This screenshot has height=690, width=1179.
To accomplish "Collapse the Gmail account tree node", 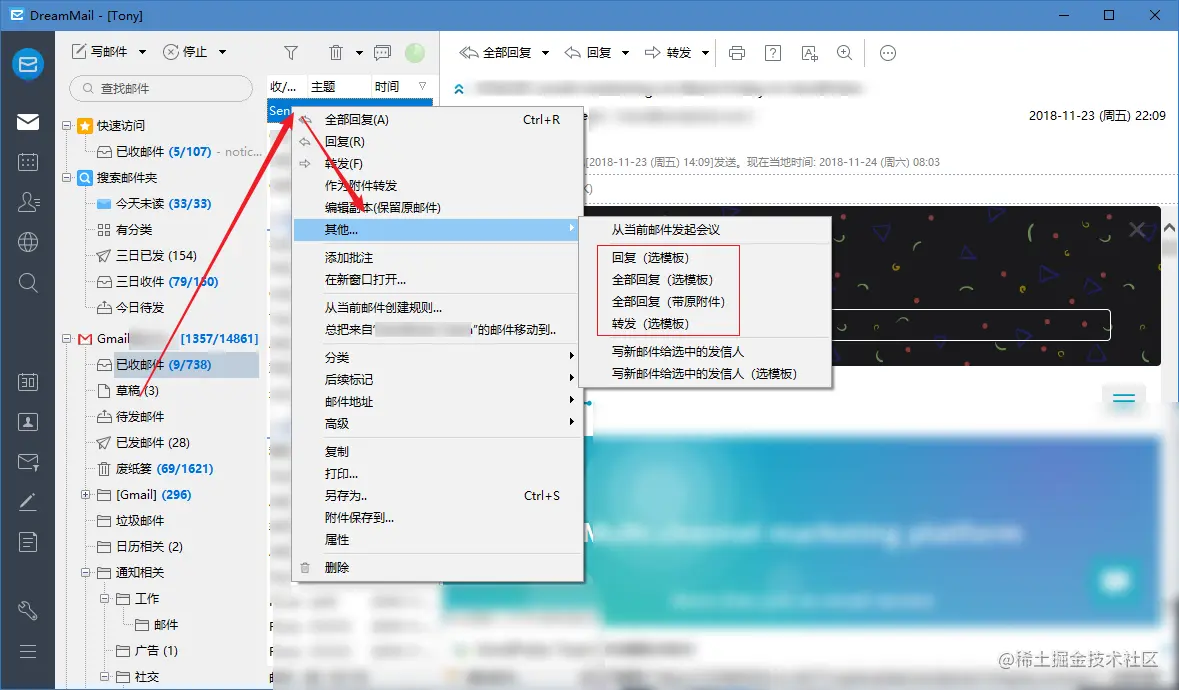I will pos(66,339).
